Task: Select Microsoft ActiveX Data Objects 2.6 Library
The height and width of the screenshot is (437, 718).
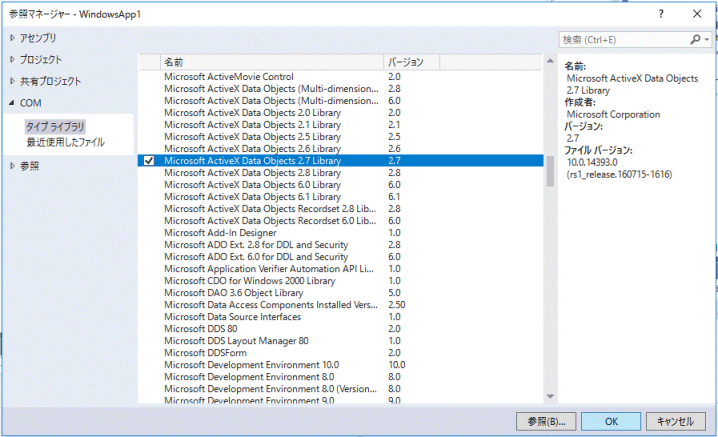Action: 340,149
